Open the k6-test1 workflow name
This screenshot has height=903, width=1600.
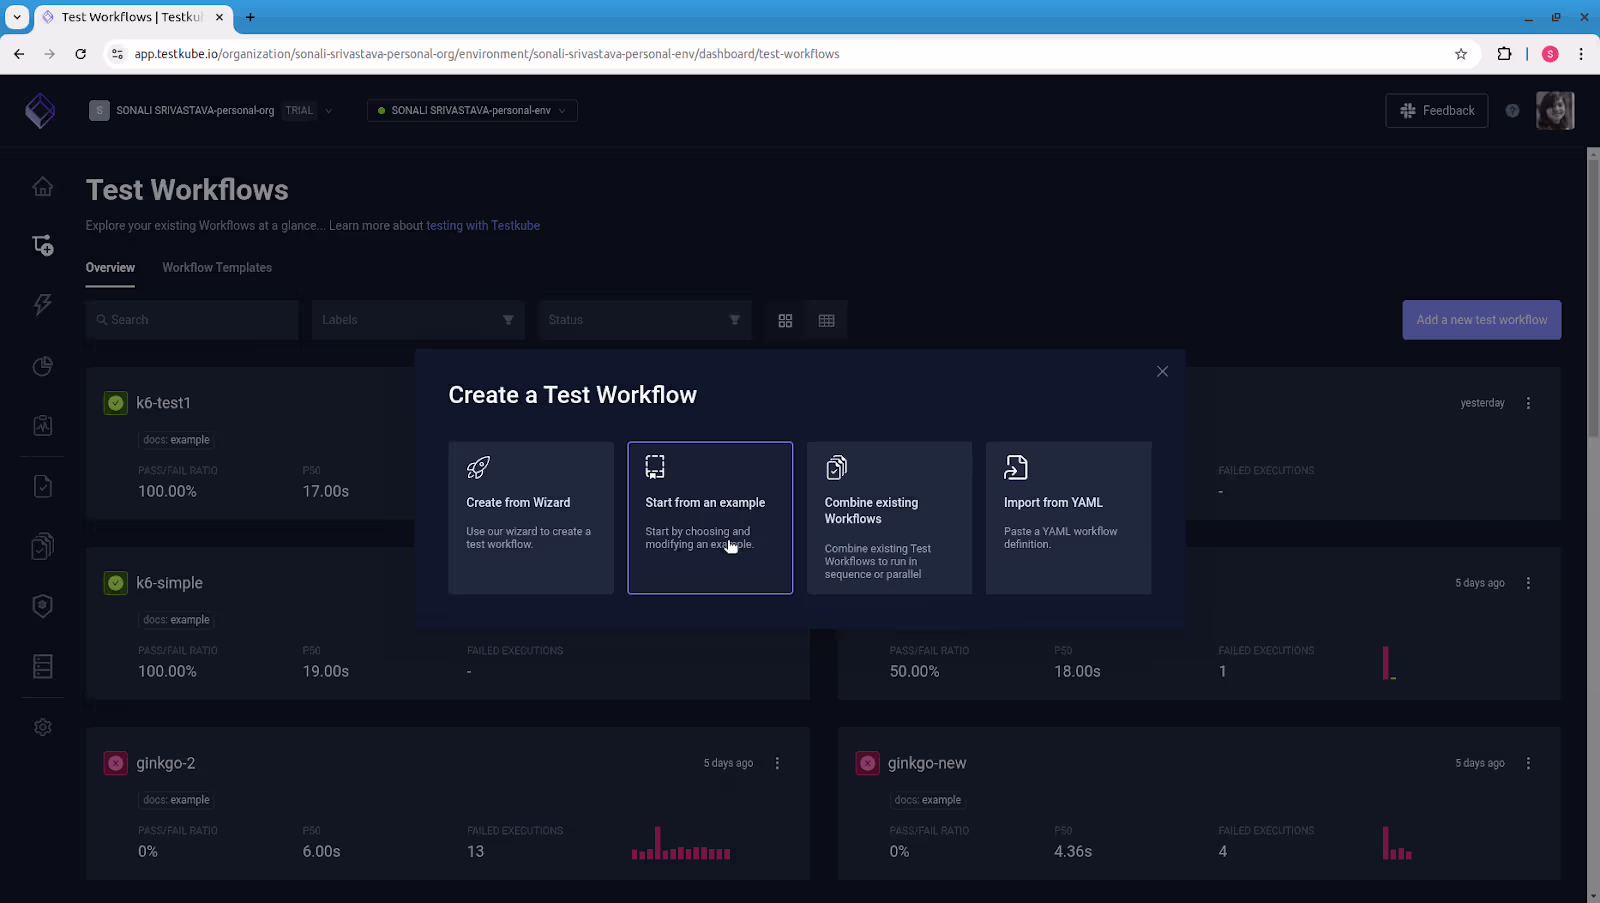pos(163,403)
